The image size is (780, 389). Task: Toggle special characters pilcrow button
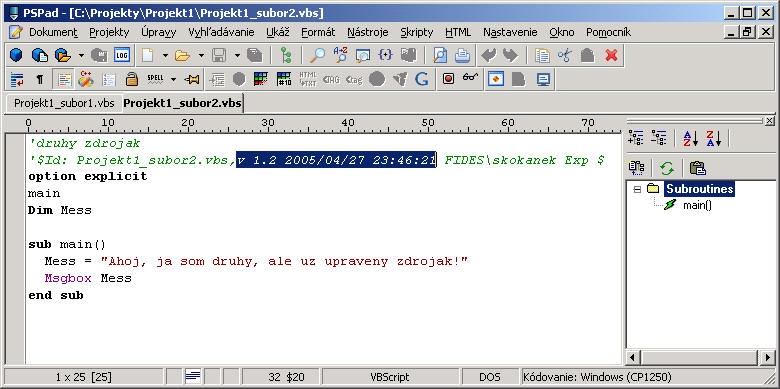coord(40,79)
